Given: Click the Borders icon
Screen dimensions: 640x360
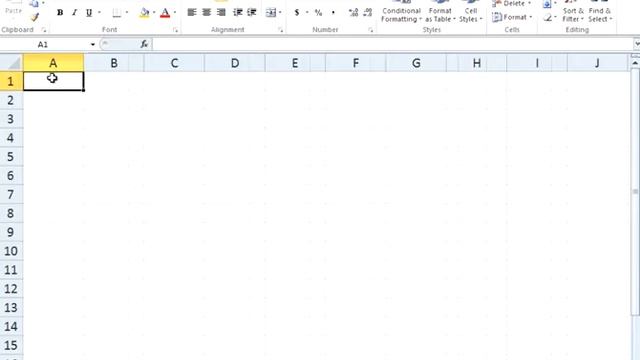Looking at the screenshot, I should click(117, 13).
